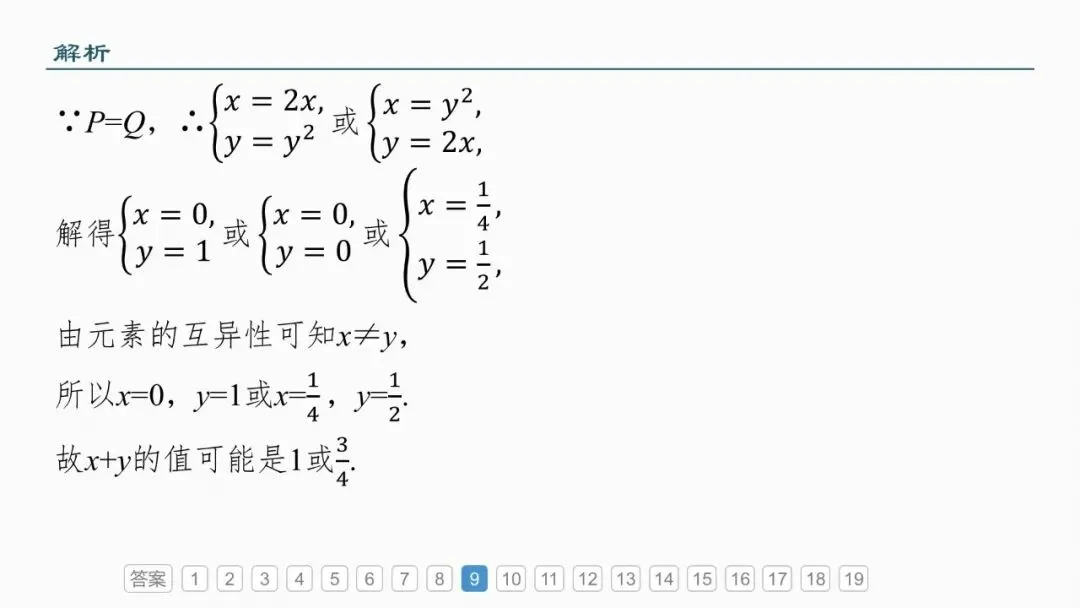The height and width of the screenshot is (608, 1080).
Task: Open question page 11
Action: tap(549, 578)
